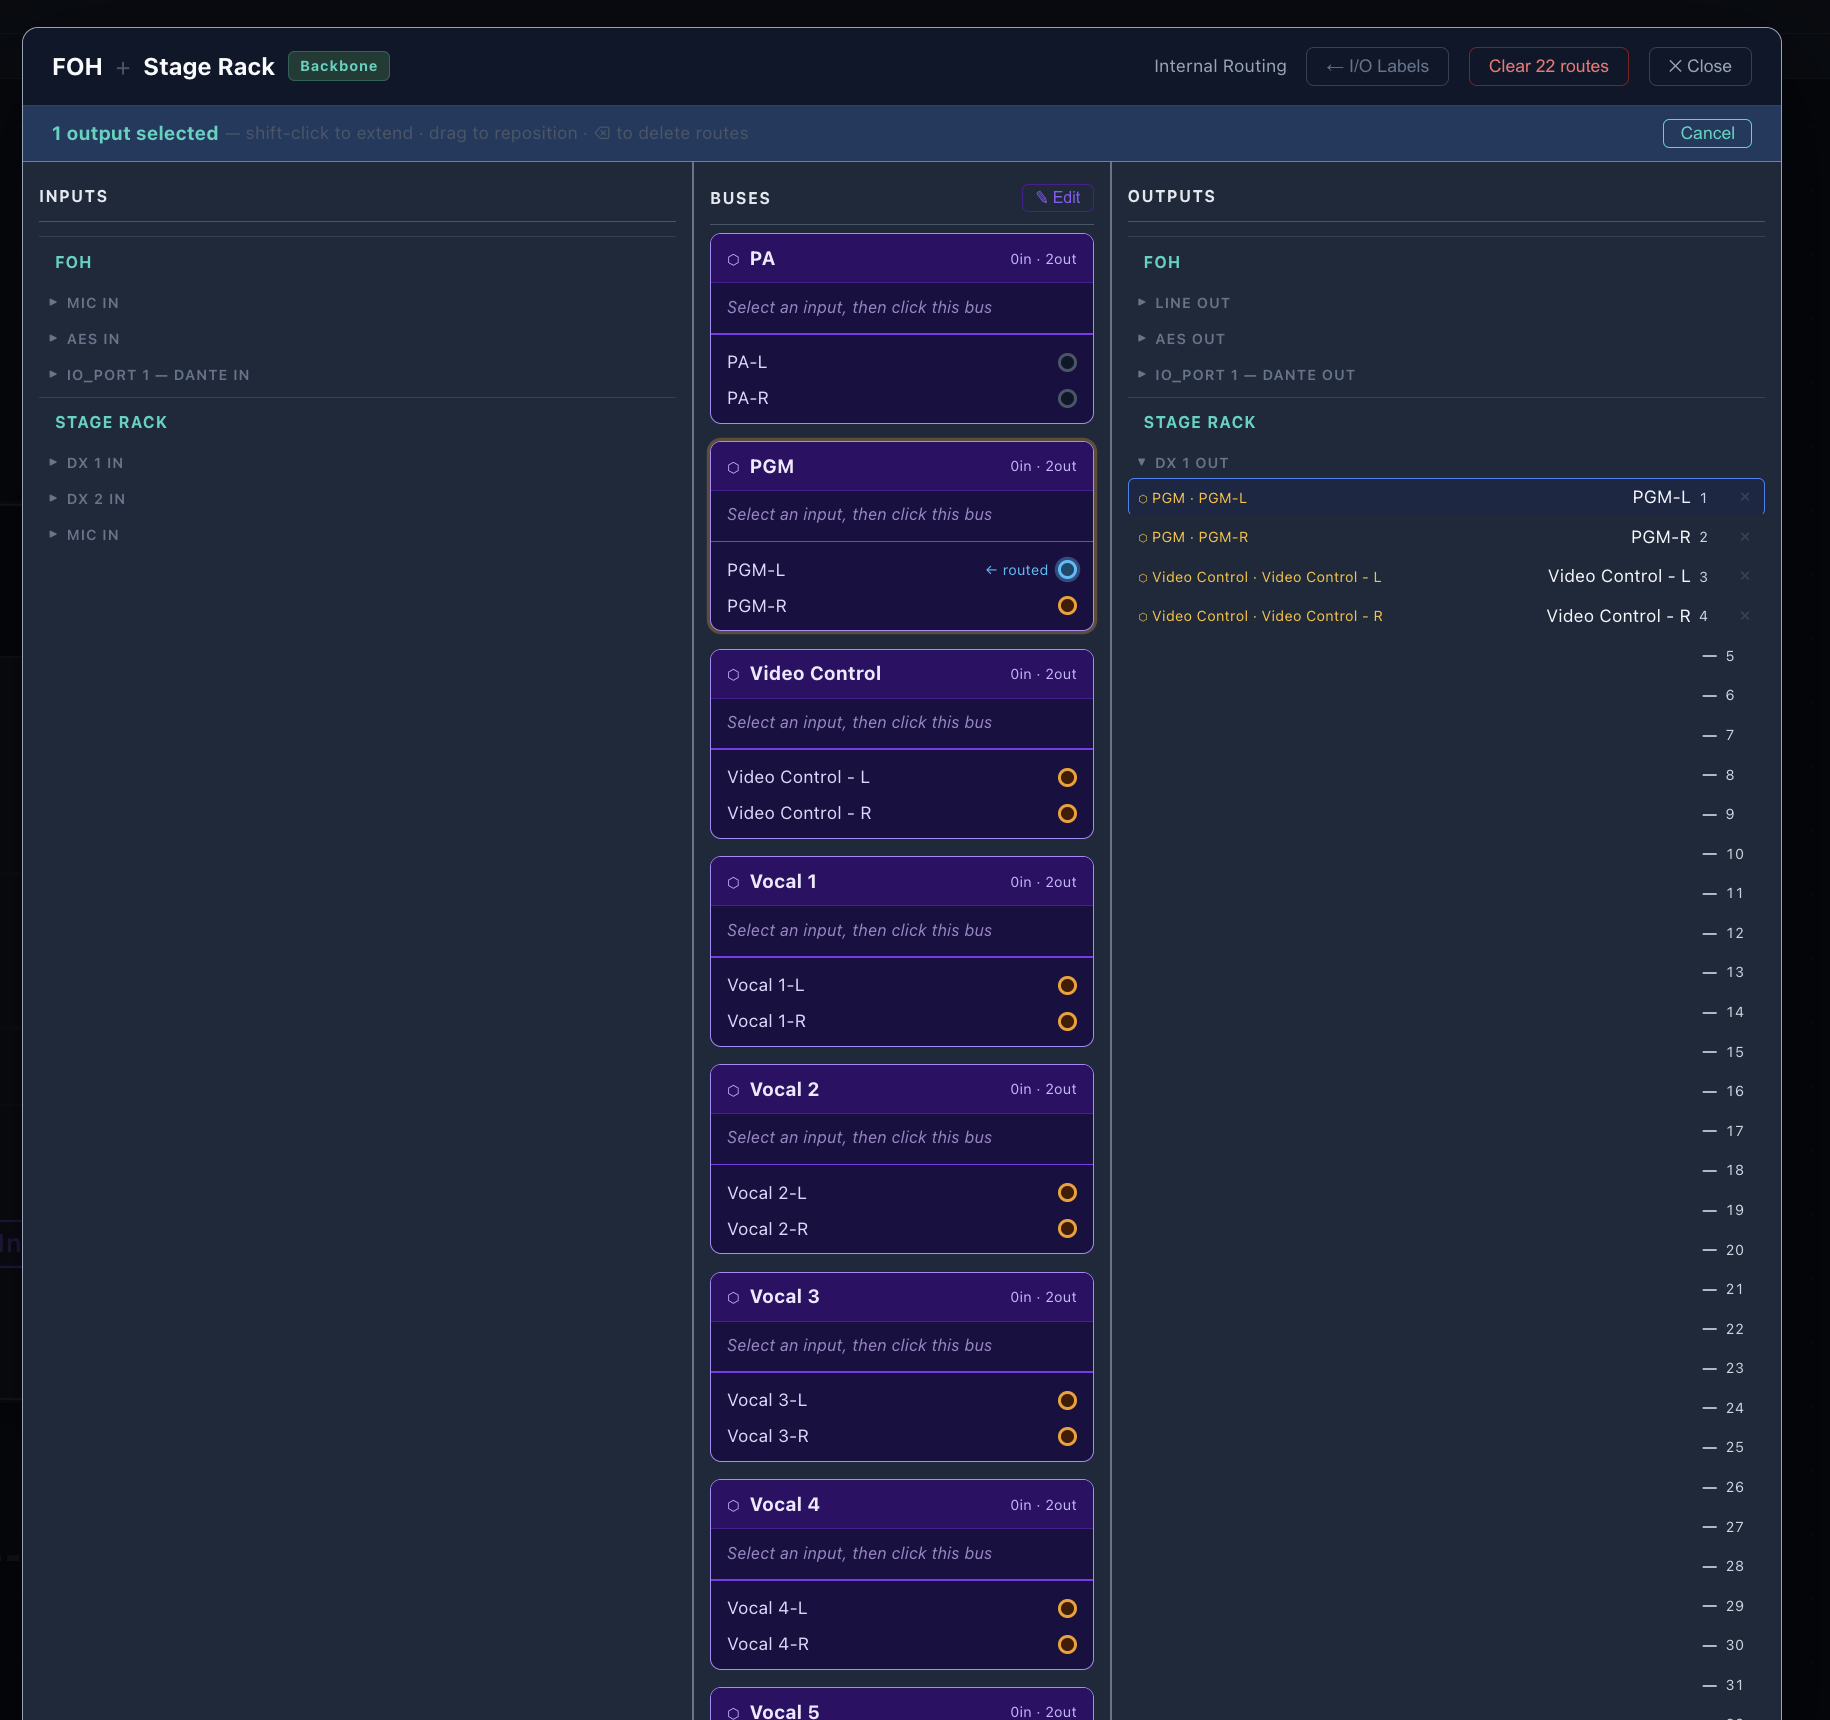Select empty output slot 24
The width and height of the screenshot is (1830, 1720).
tap(1446, 1408)
